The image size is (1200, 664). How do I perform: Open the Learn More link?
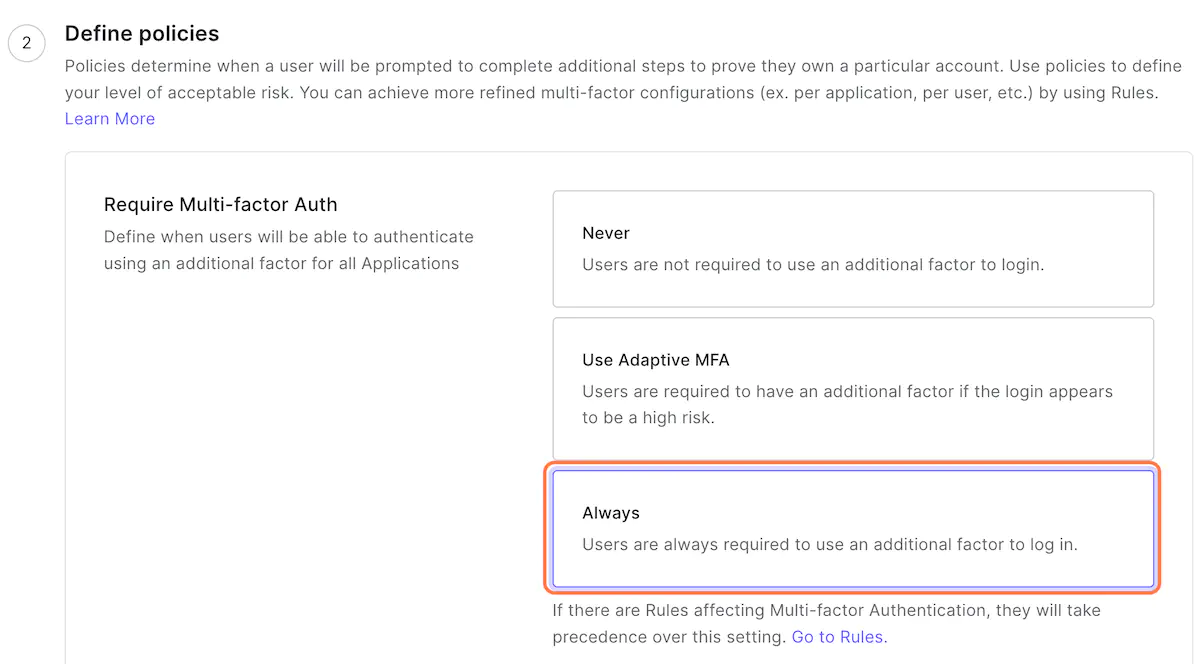pos(110,118)
